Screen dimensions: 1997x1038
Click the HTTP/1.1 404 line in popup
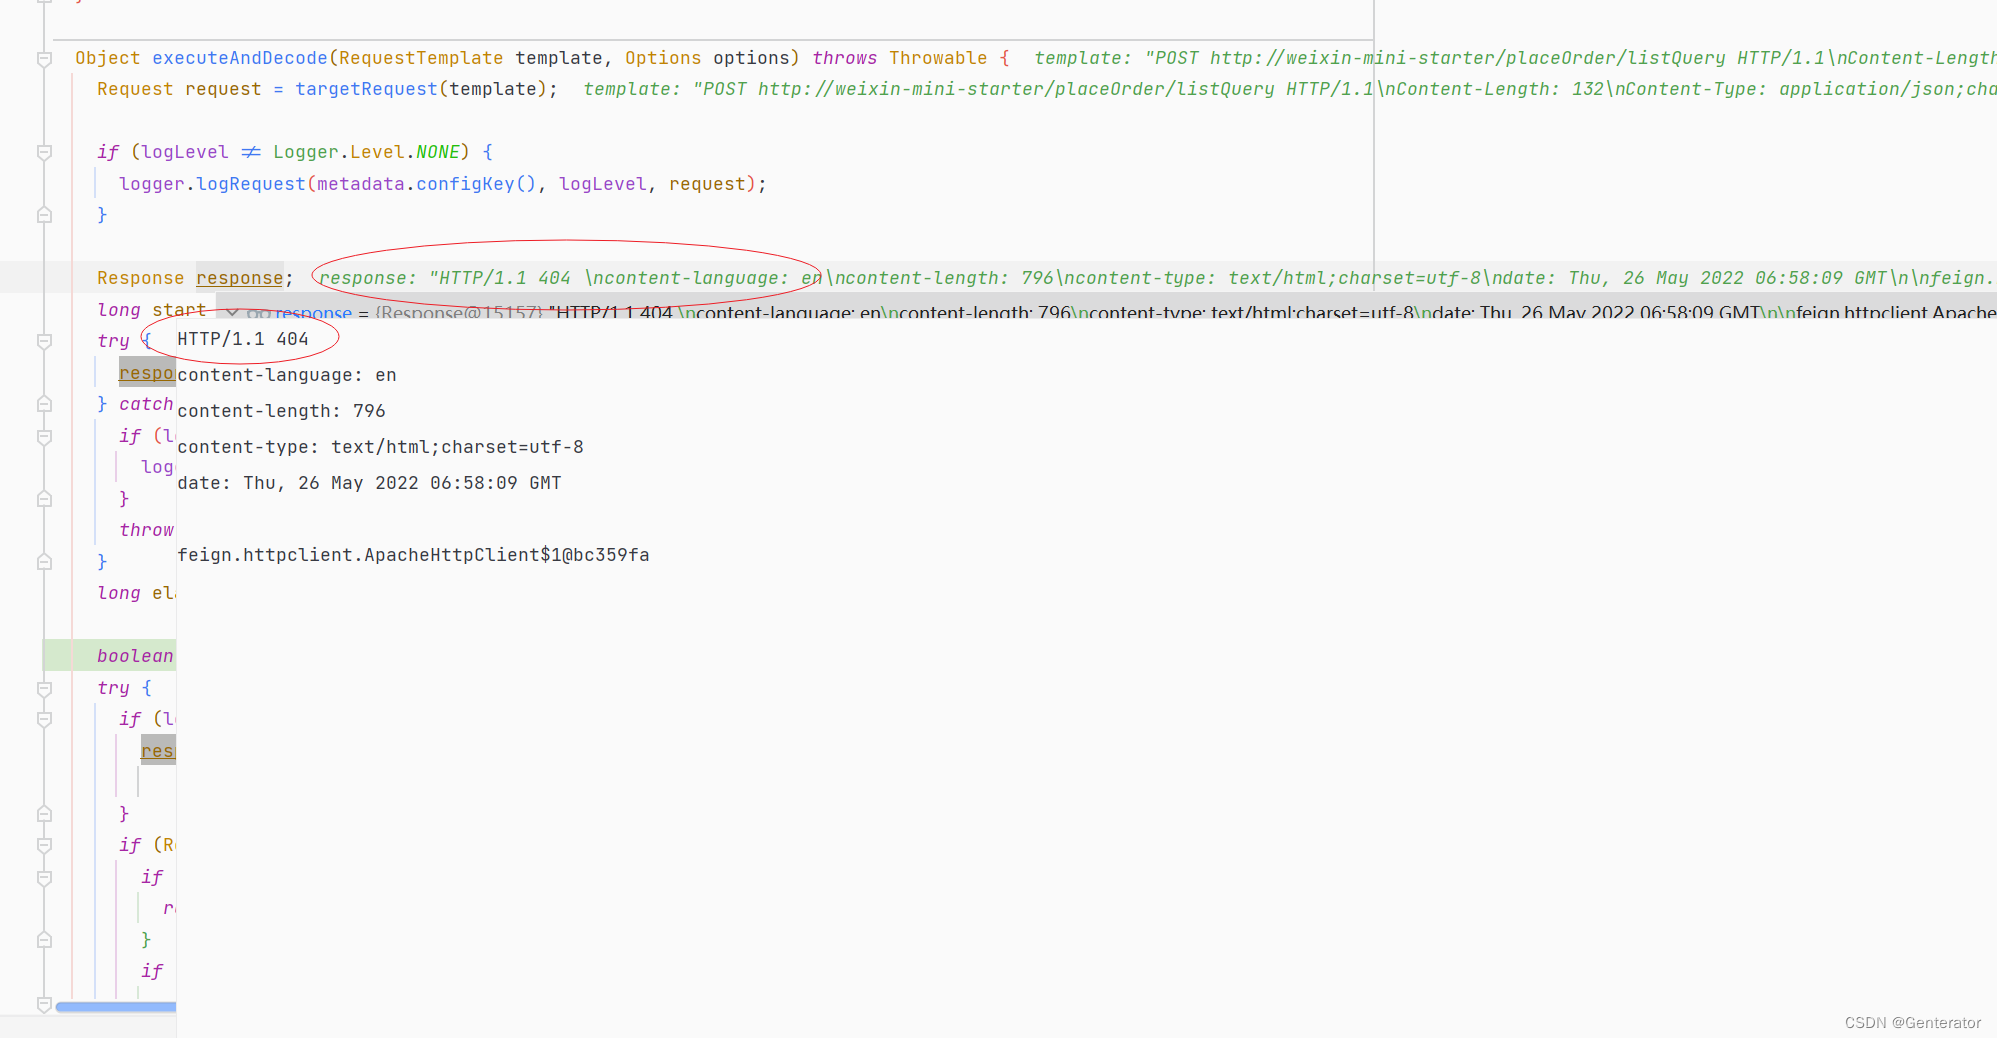pos(243,339)
